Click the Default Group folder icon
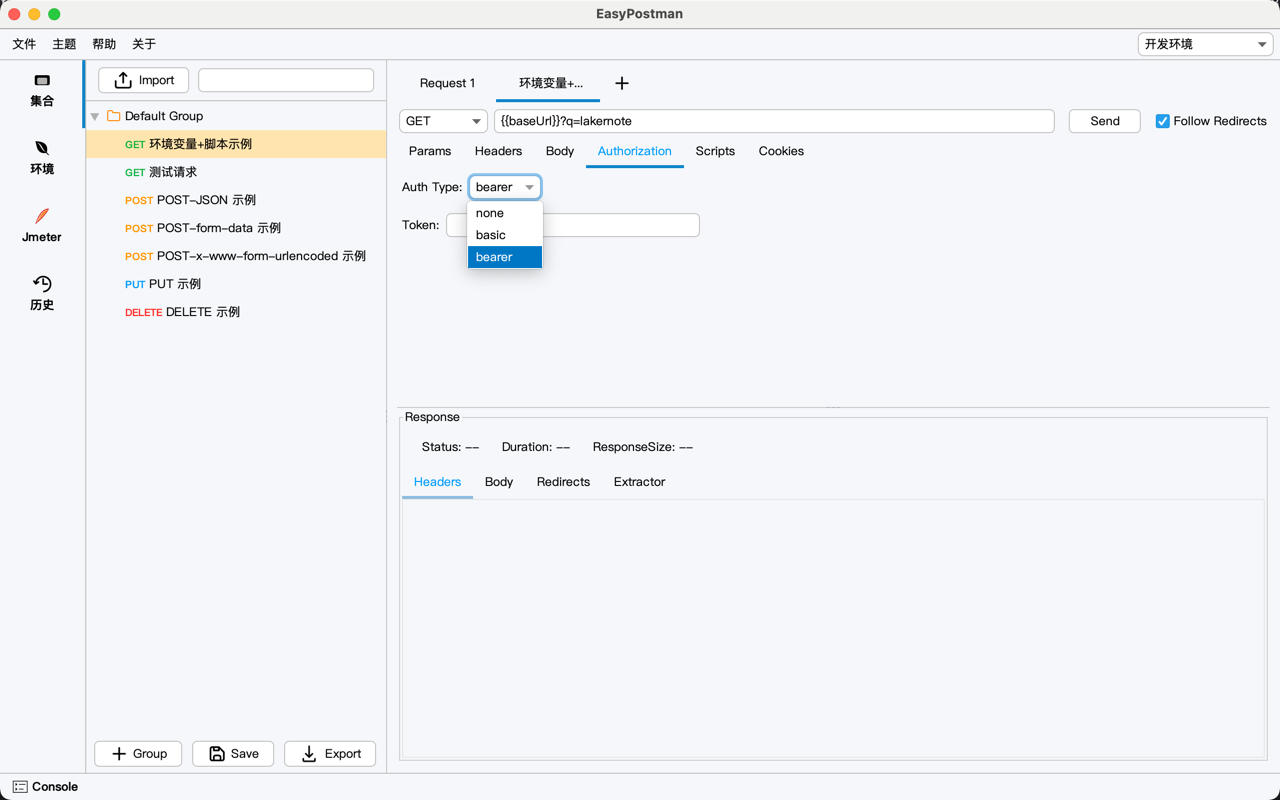This screenshot has height=800, width=1280. pyautogui.click(x=113, y=116)
